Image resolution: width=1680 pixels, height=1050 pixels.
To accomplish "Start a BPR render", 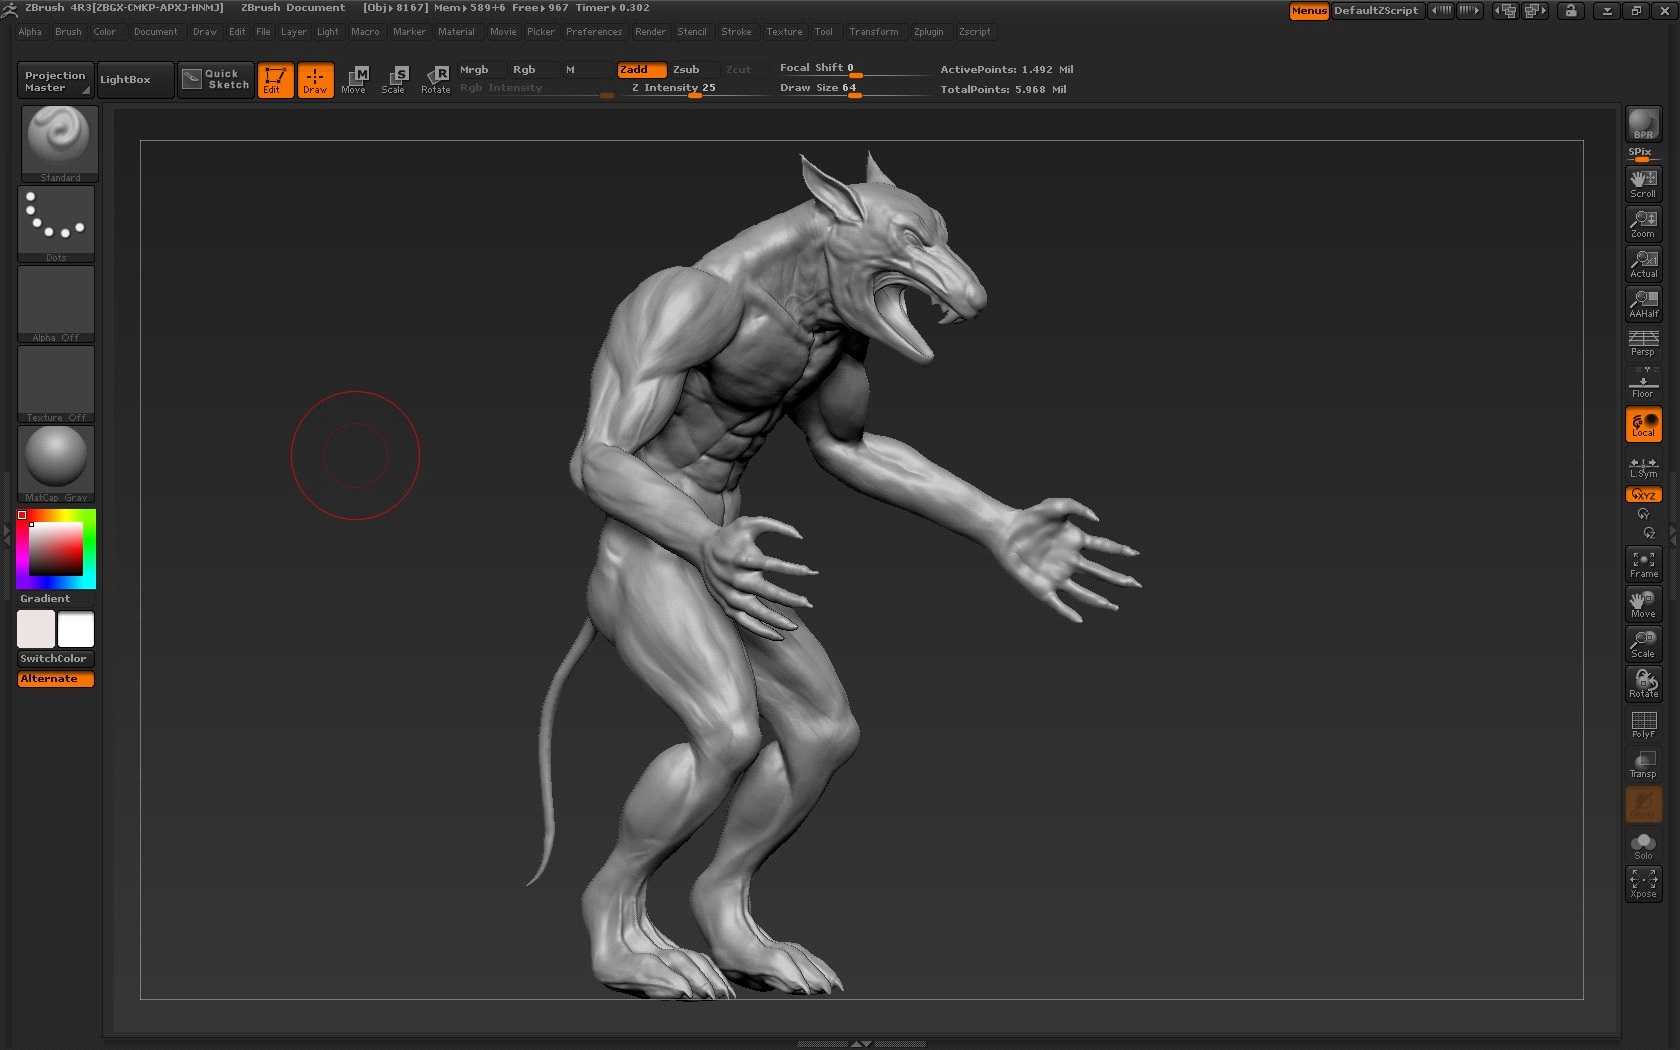I will 1642,124.
